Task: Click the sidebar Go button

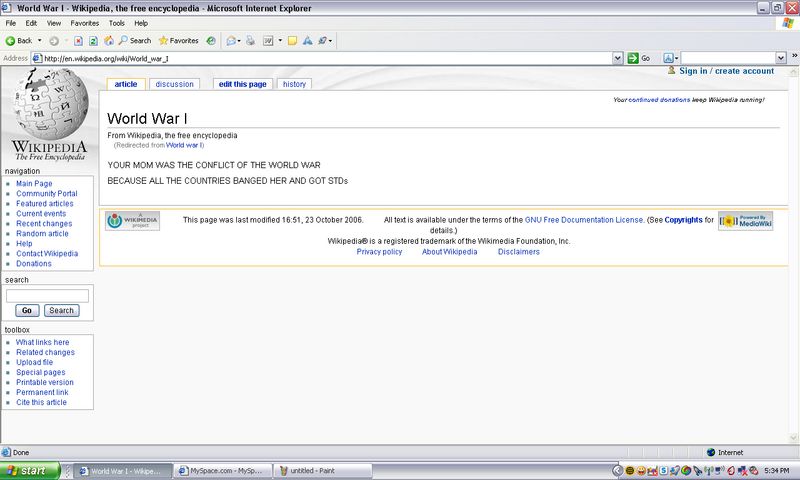Action: tap(27, 311)
